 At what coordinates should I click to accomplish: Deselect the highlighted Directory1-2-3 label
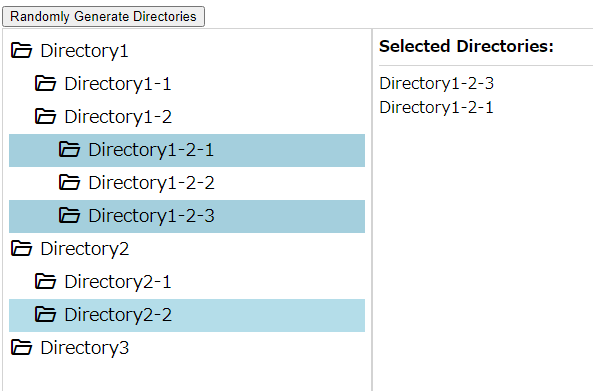[x=151, y=216]
